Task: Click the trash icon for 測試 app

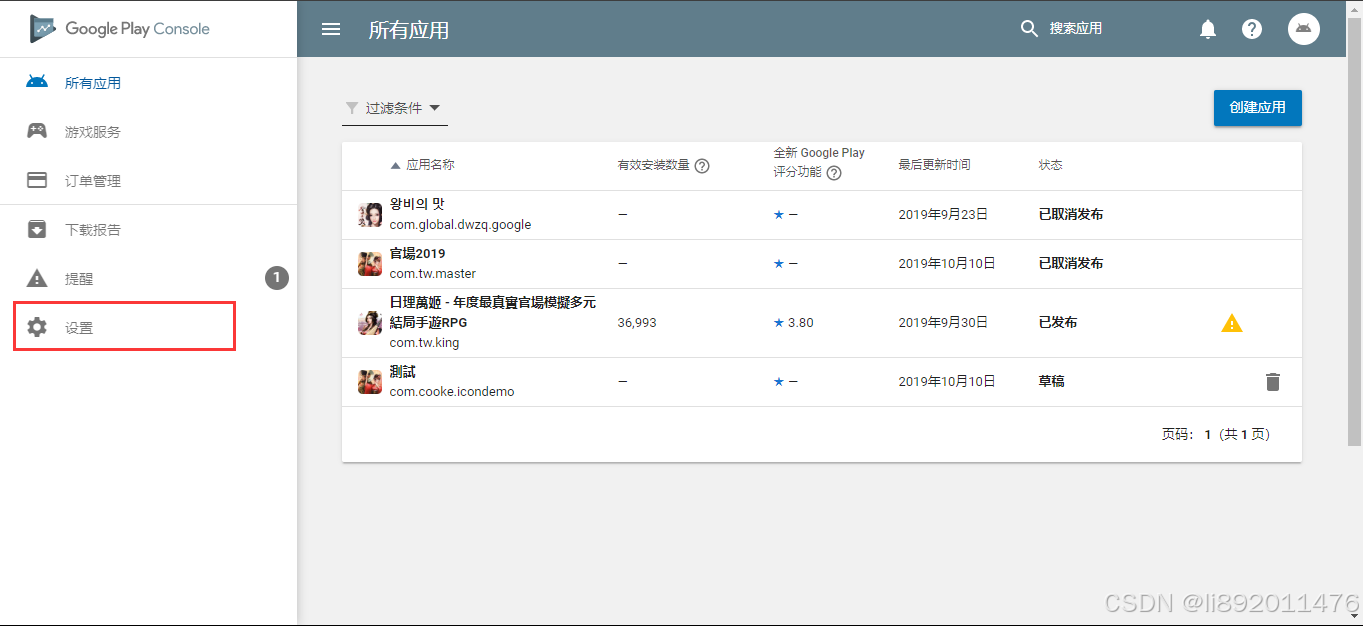Action: click(x=1272, y=382)
